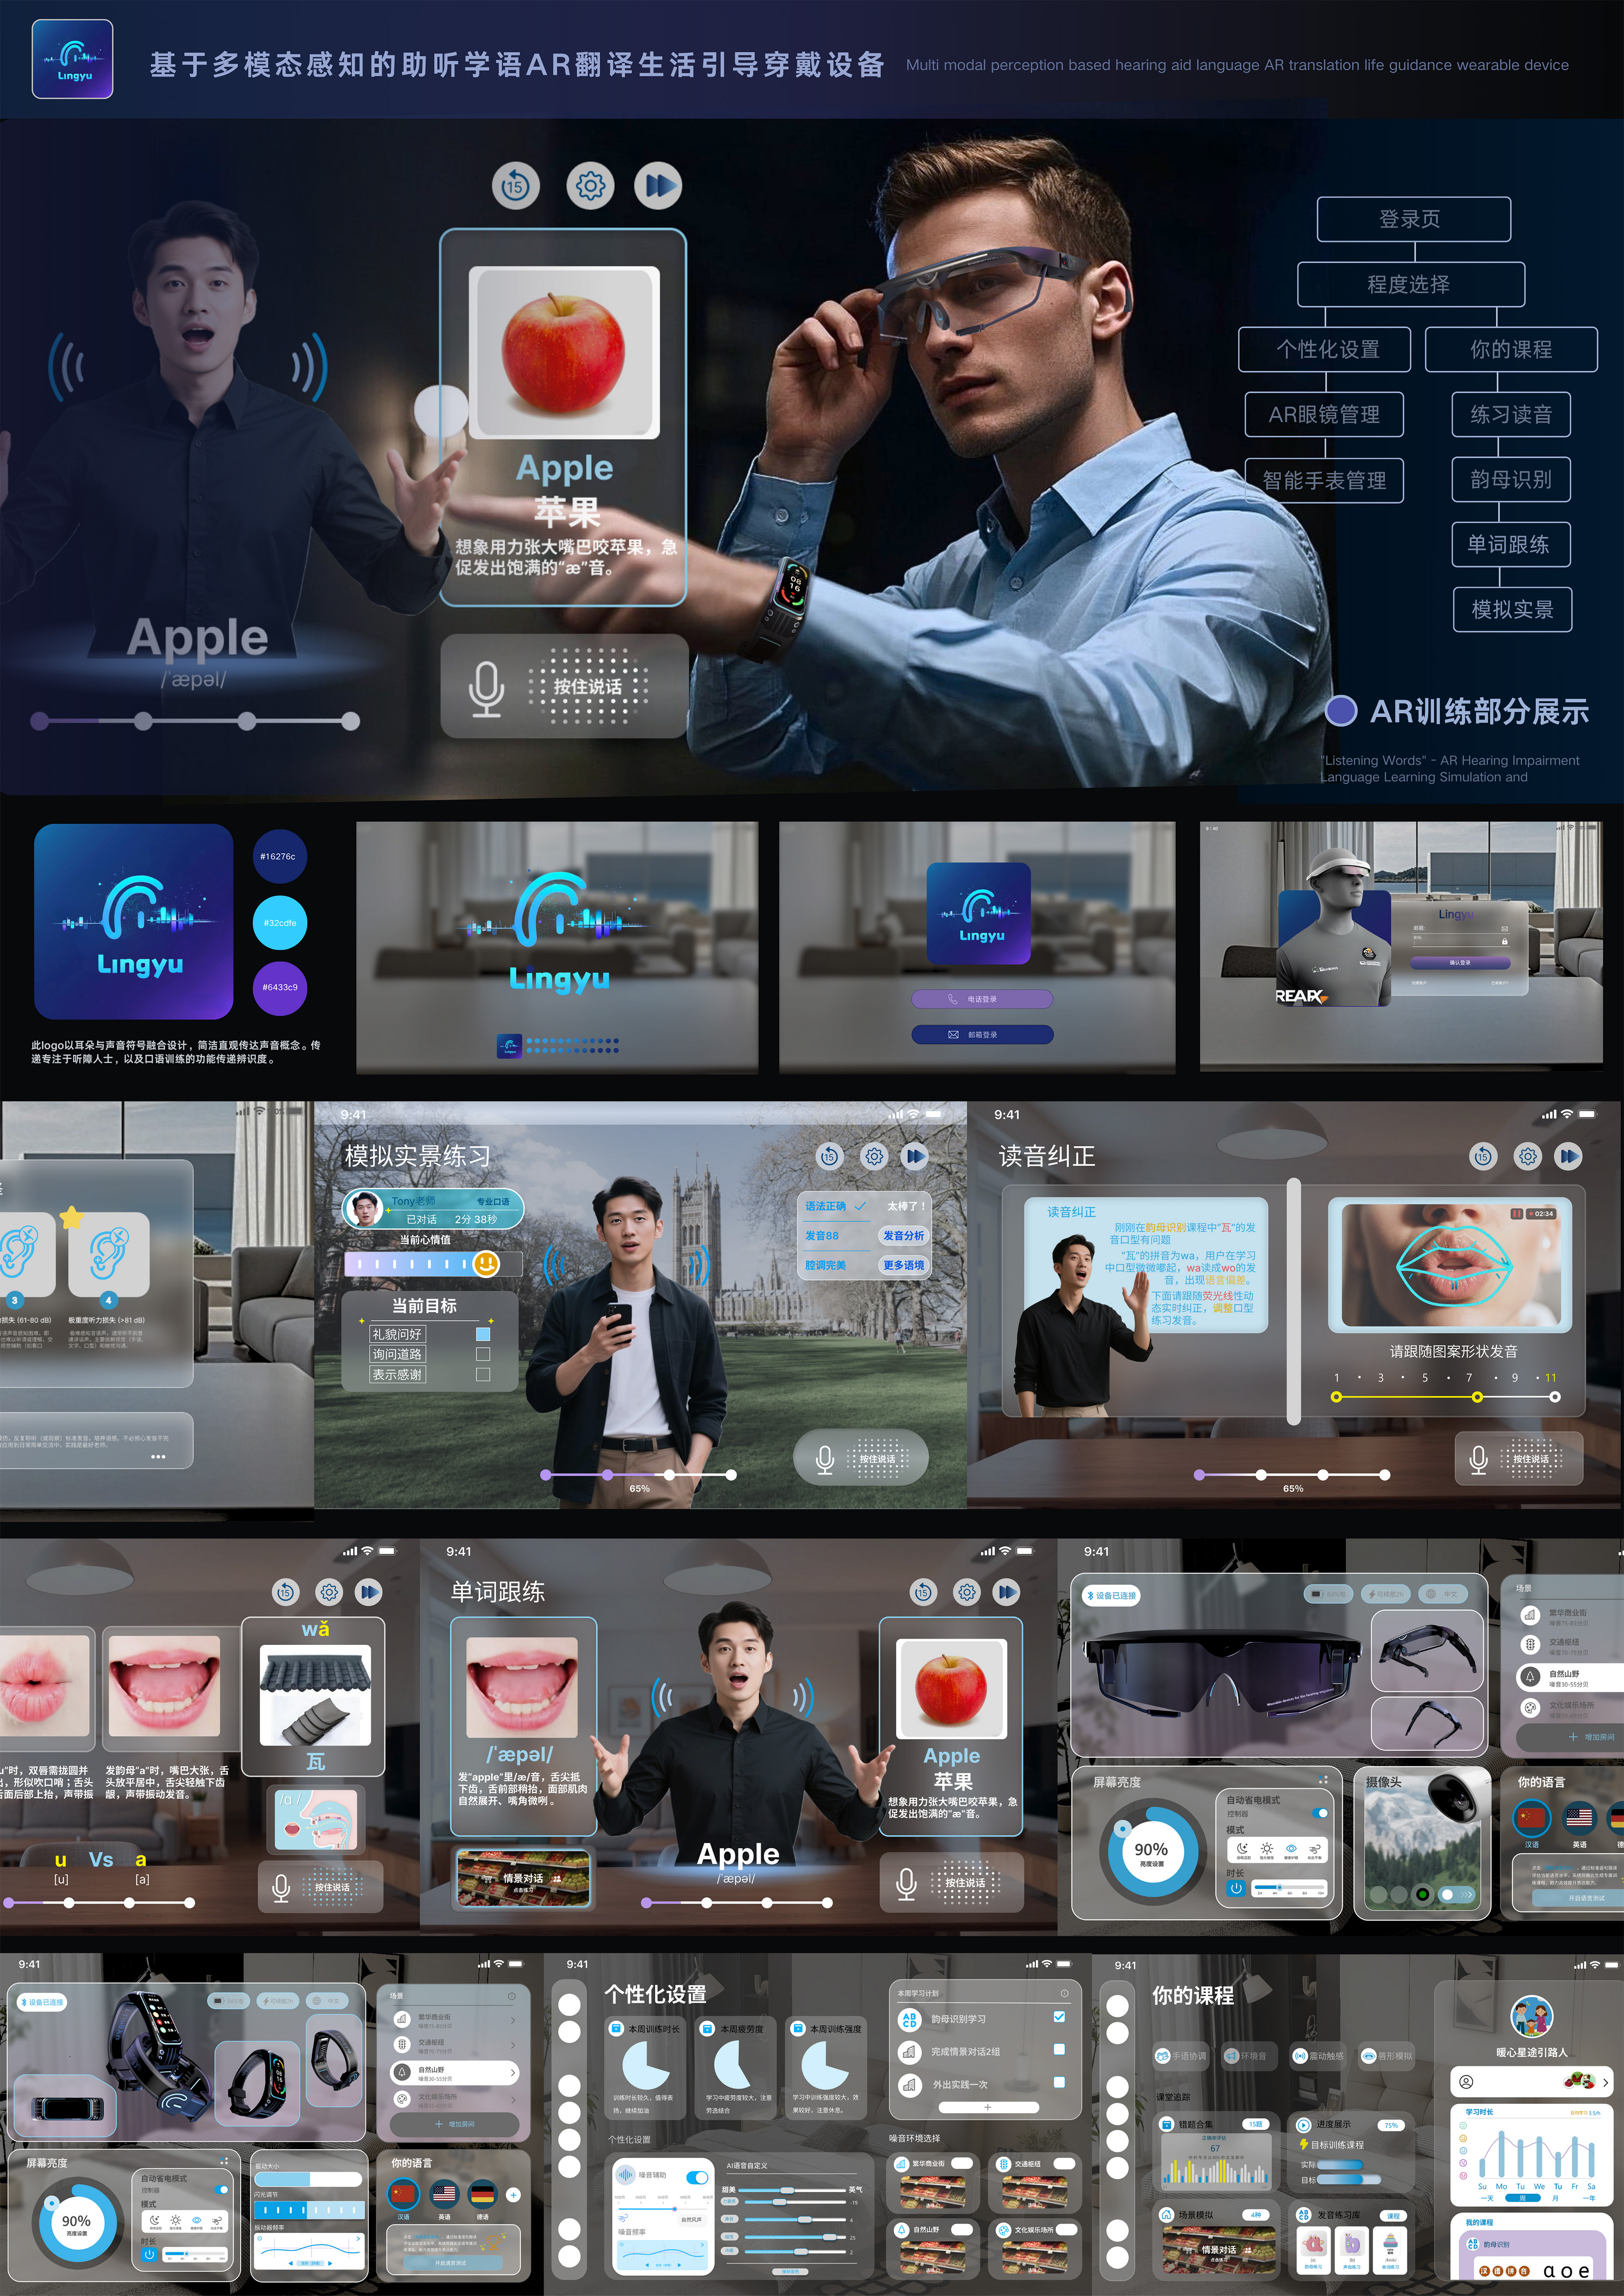Viewport: 1624px width, 2296px height.
Task: Check the 完成情景对话2组 plan checkbox
Action: pos(1059,2050)
